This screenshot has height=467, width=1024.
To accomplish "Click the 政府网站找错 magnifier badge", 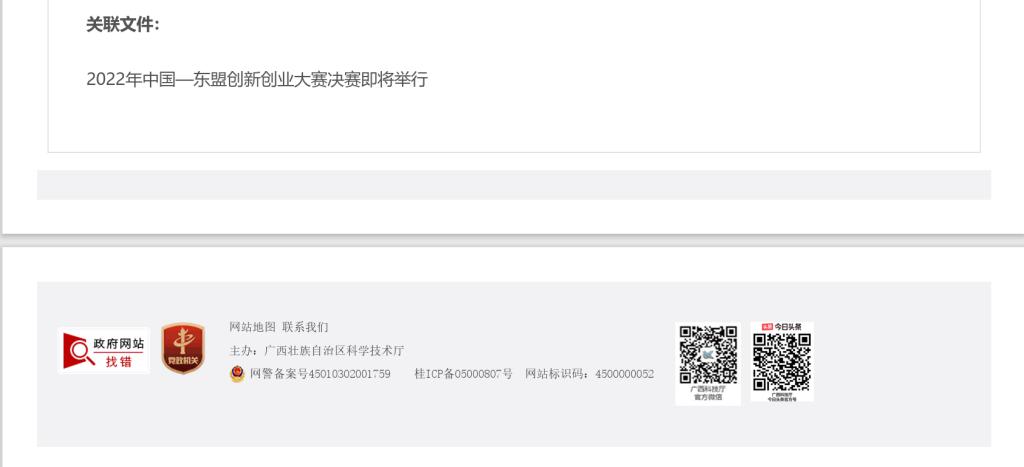I will (104, 351).
